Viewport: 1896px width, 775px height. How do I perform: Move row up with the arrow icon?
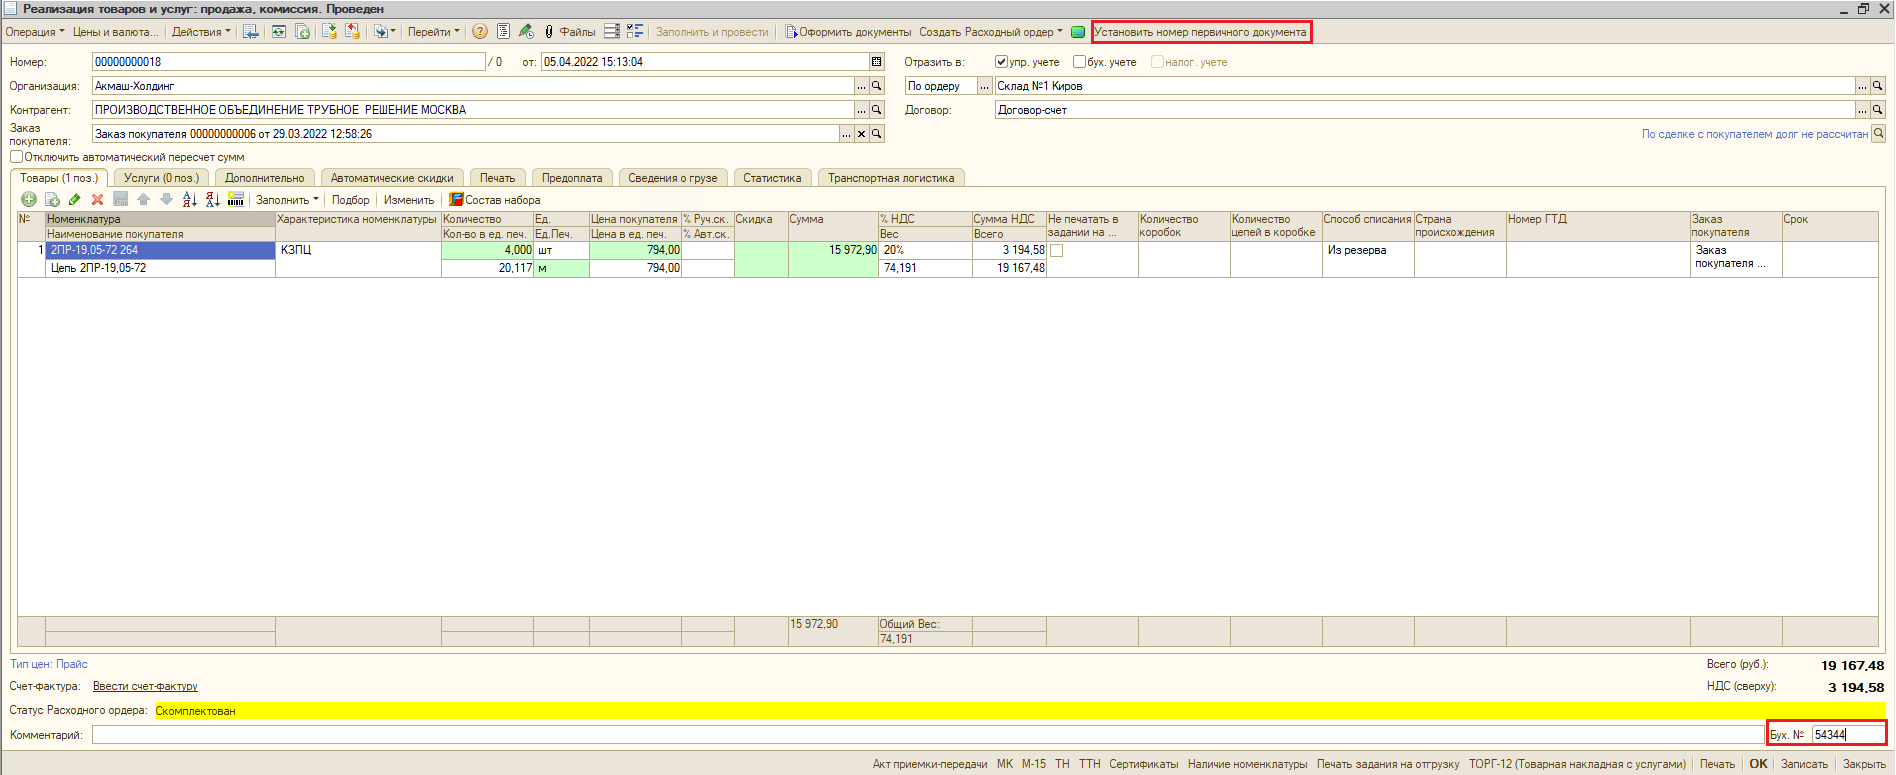click(144, 200)
